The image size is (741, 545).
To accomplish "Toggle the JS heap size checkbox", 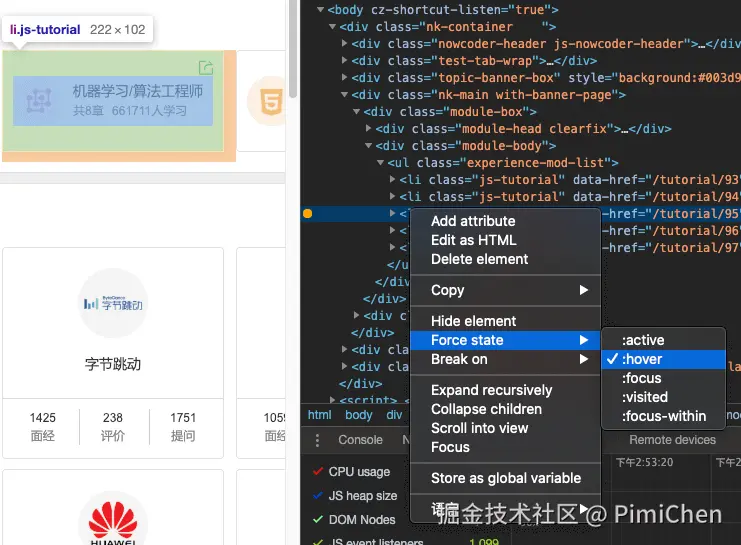I will pyautogui.click(x=318, y=495).
